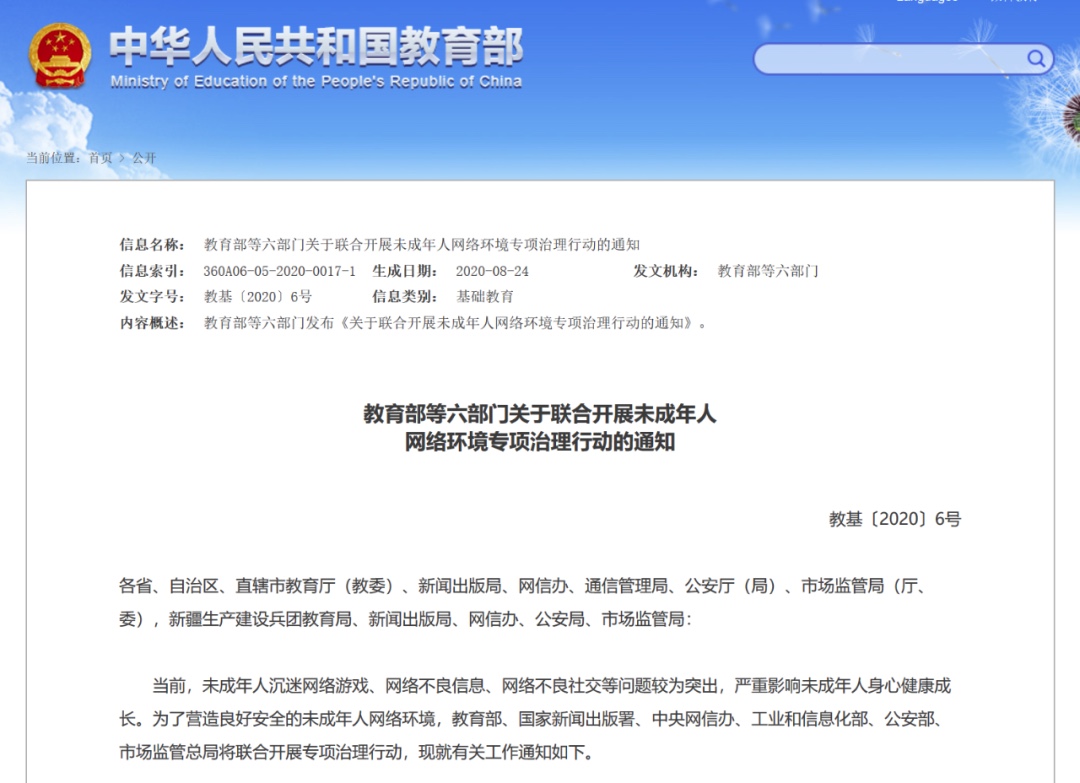1080x783 pixels.
Task: Click the 发文字号 label
Action: point(152,297)
